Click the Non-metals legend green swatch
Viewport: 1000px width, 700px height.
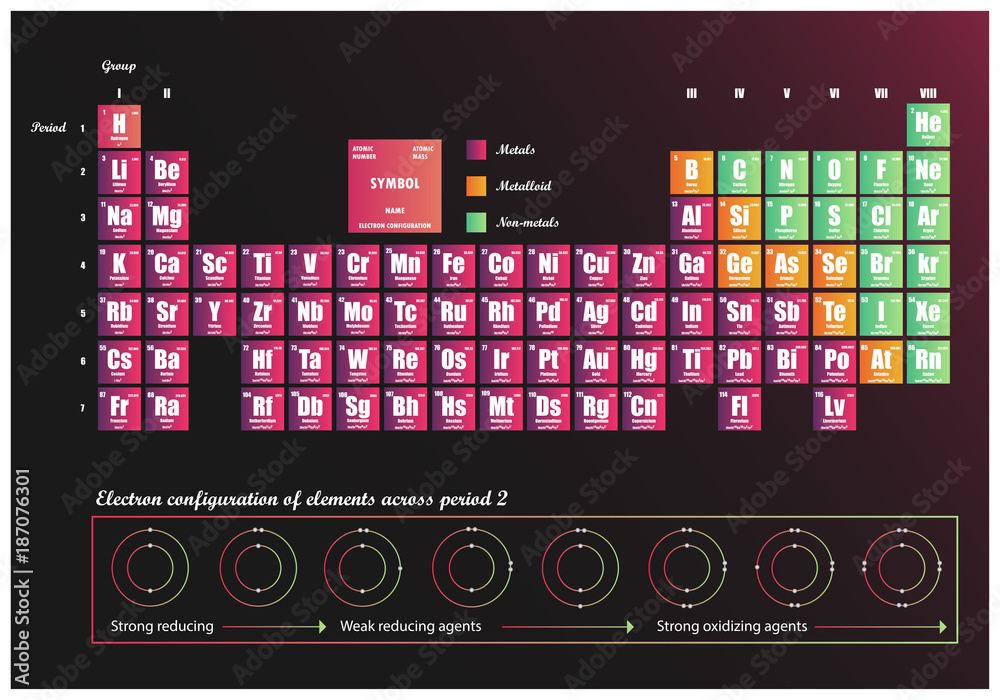(x=476, y=222)
